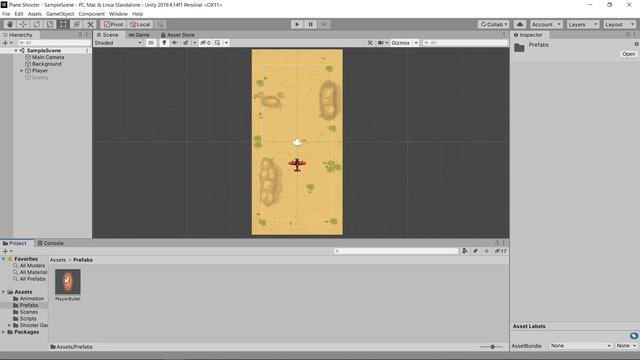Viewport: 640px width, 360px height.
Task: Open the File menu
Action: tap(6, 14)
